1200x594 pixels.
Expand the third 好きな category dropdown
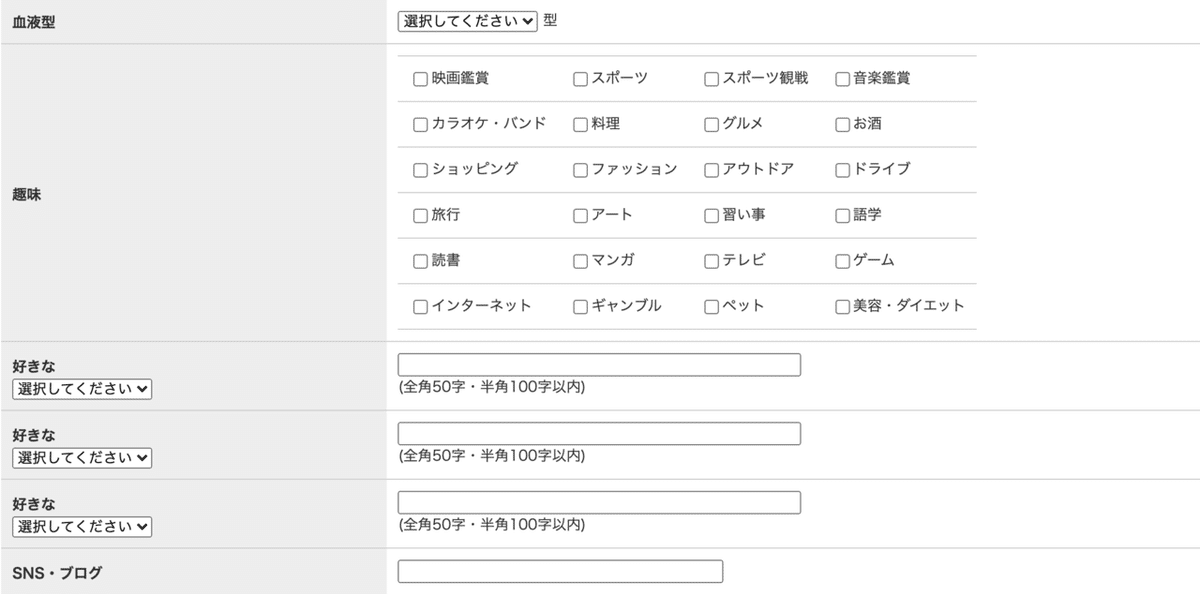(82, 527)
